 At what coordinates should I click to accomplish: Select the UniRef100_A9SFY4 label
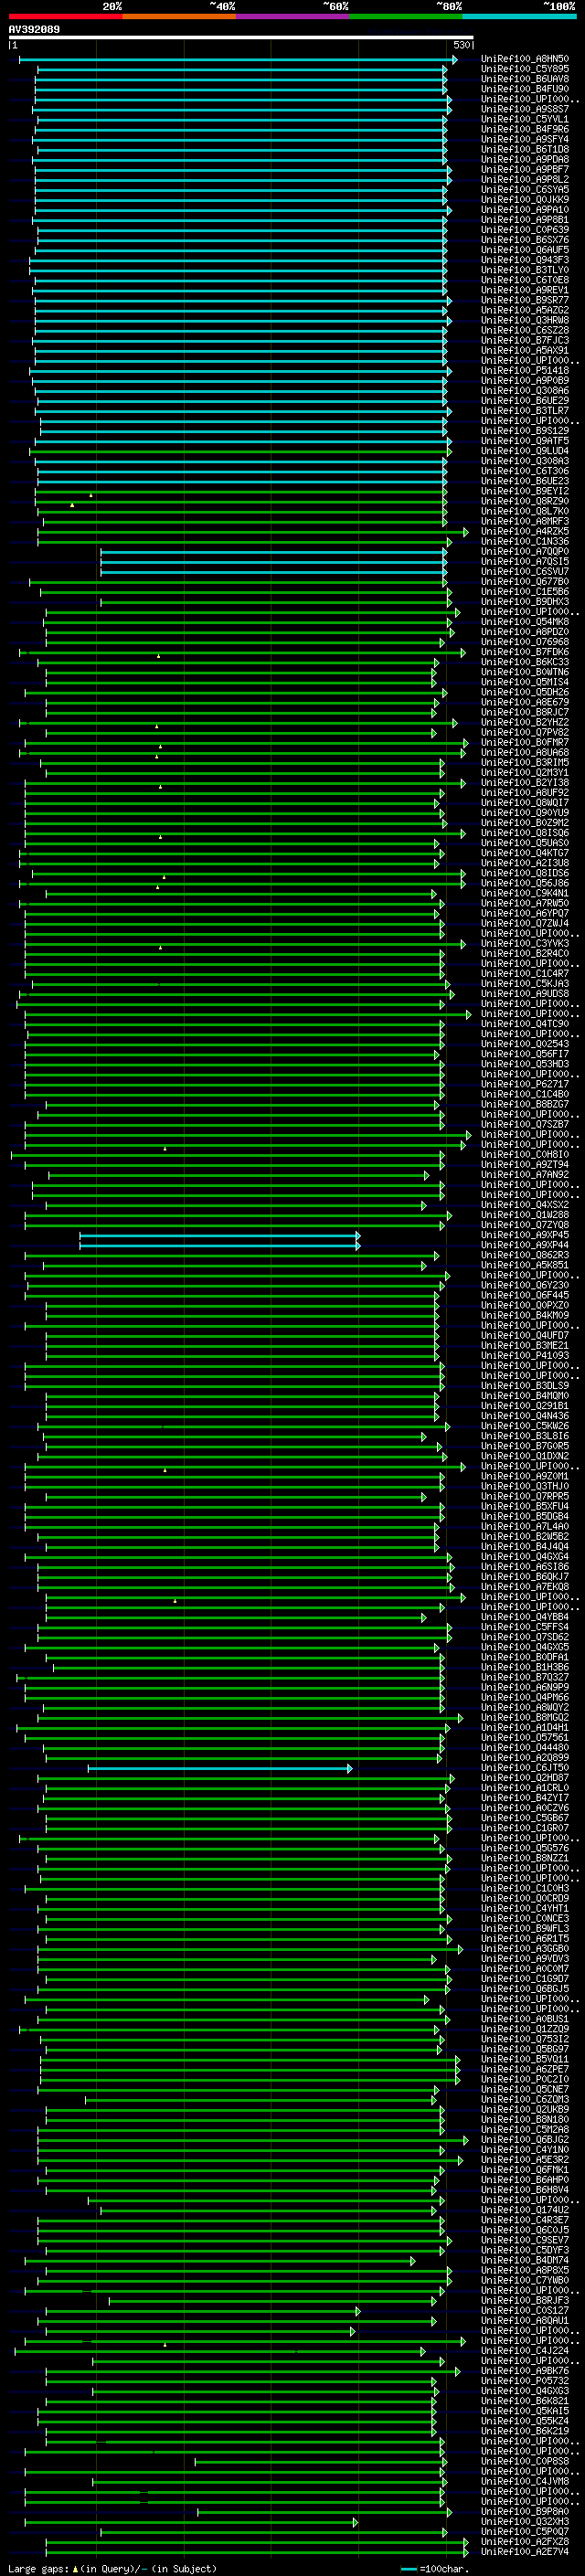point(525,139)
